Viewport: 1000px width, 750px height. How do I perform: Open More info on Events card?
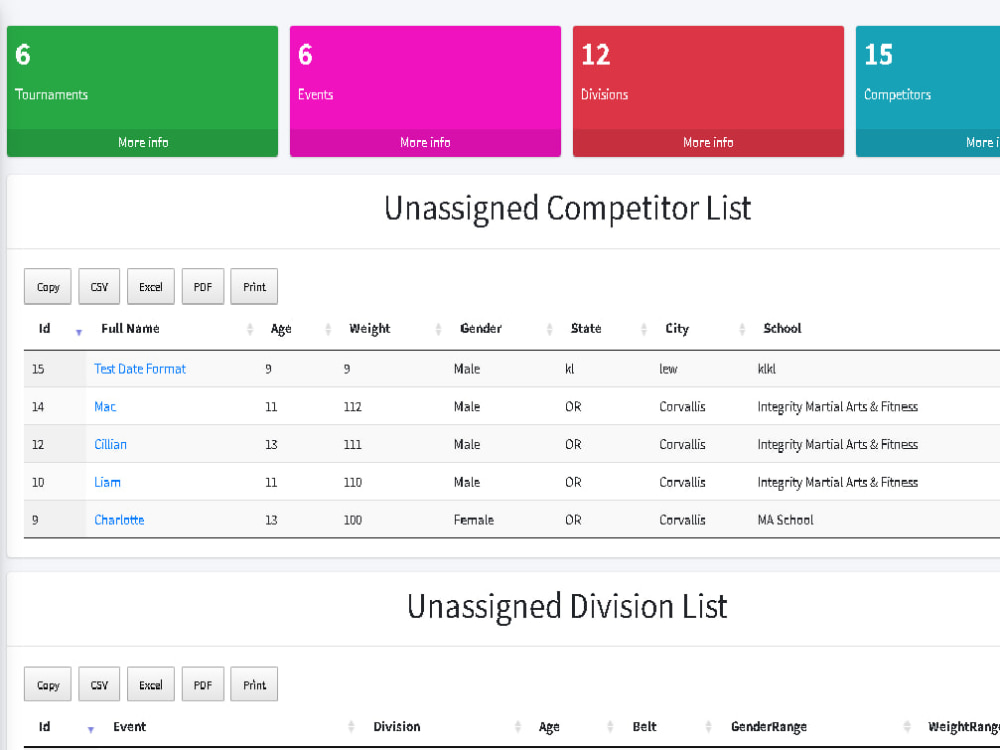[425, 143]
